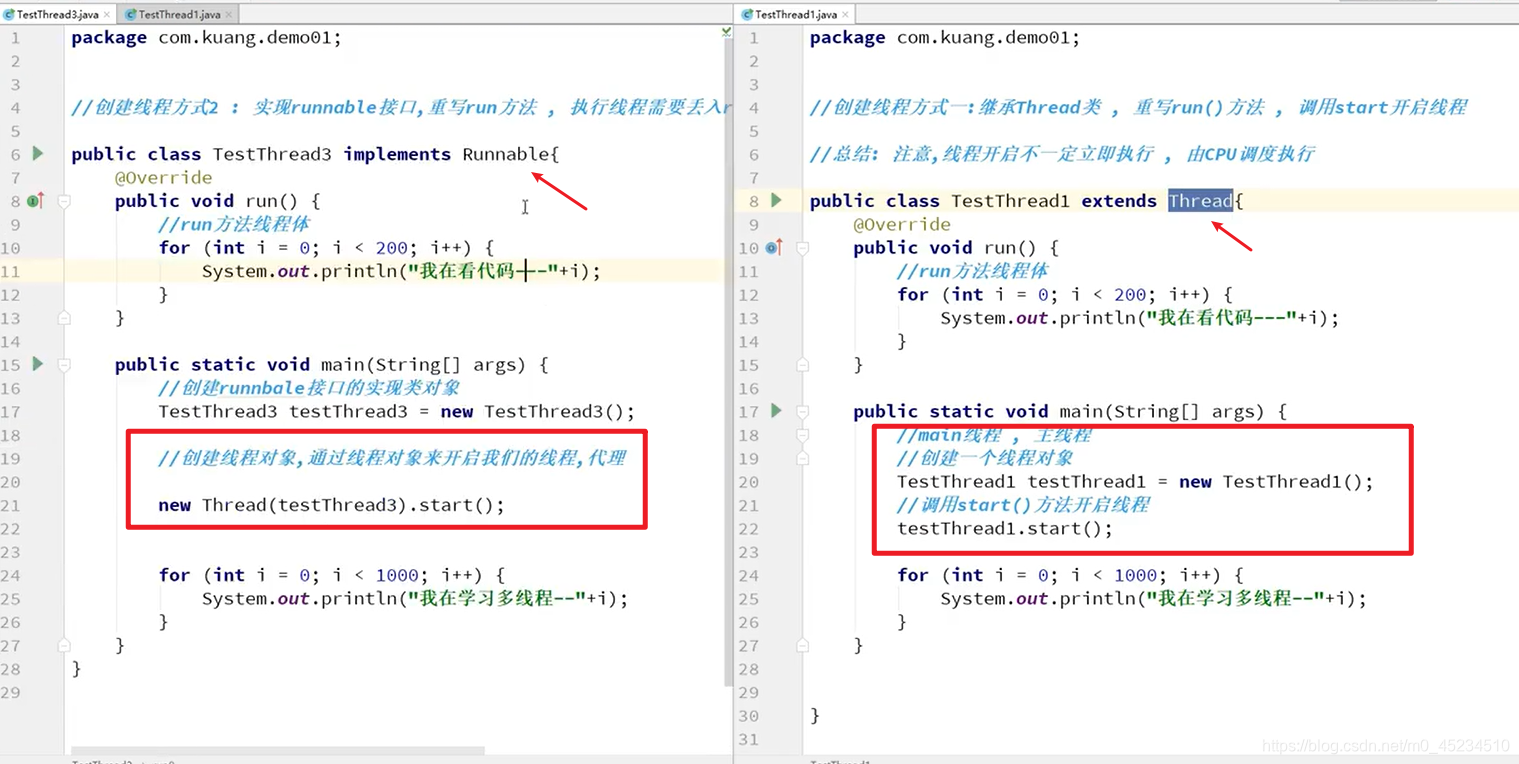Click 'Runnable' in TestThread3 class declaration

coord(506,154)
